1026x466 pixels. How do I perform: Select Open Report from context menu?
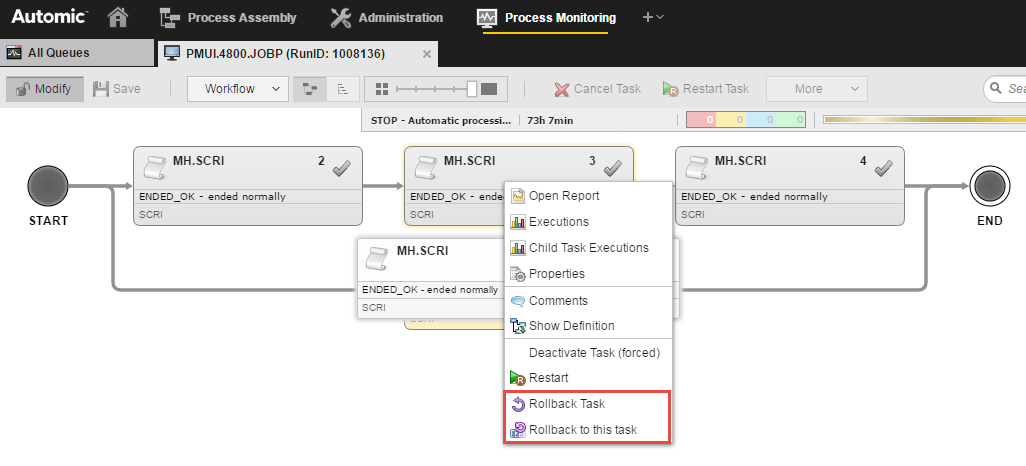click(x=563, y=196)
